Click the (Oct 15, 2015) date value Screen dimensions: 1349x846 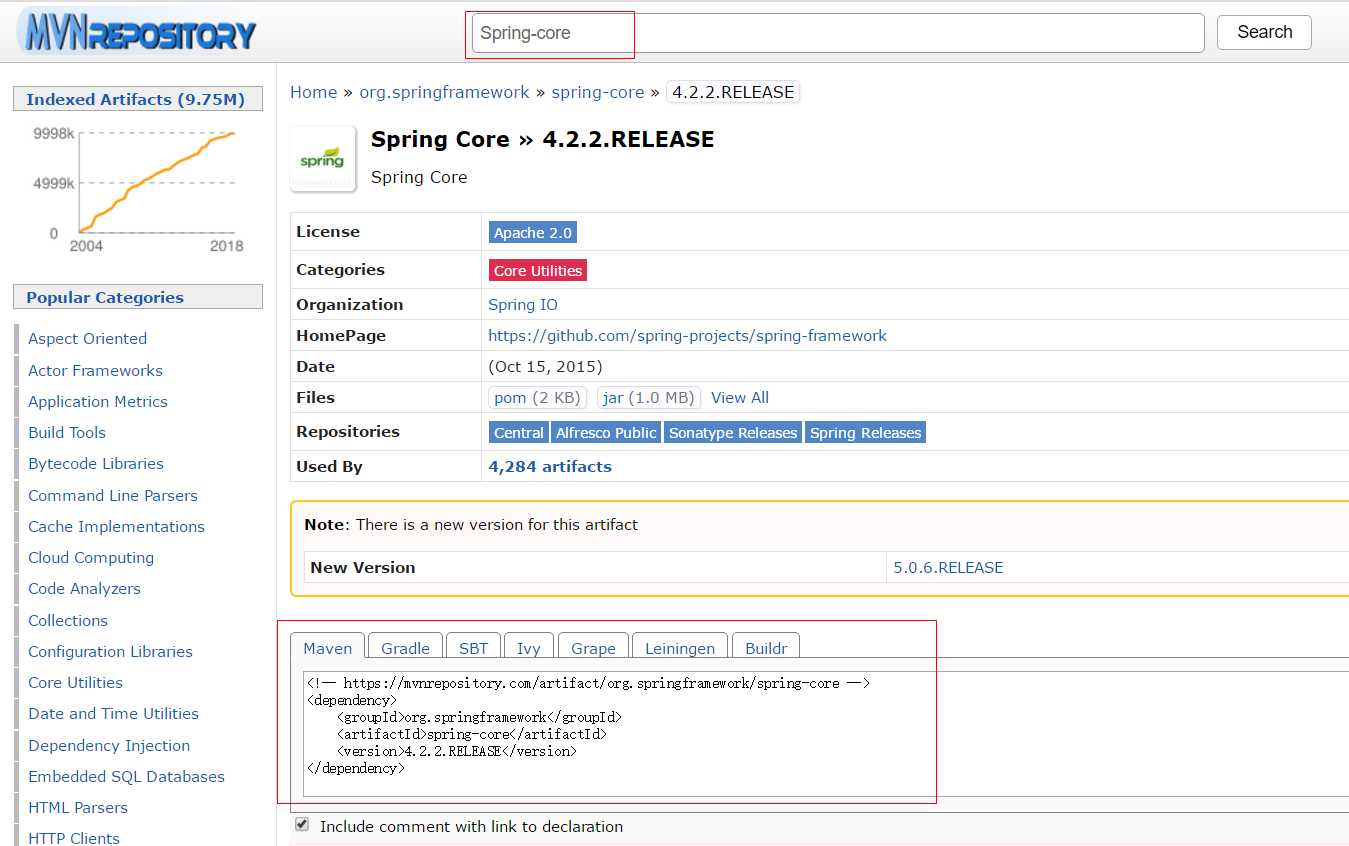545,367
